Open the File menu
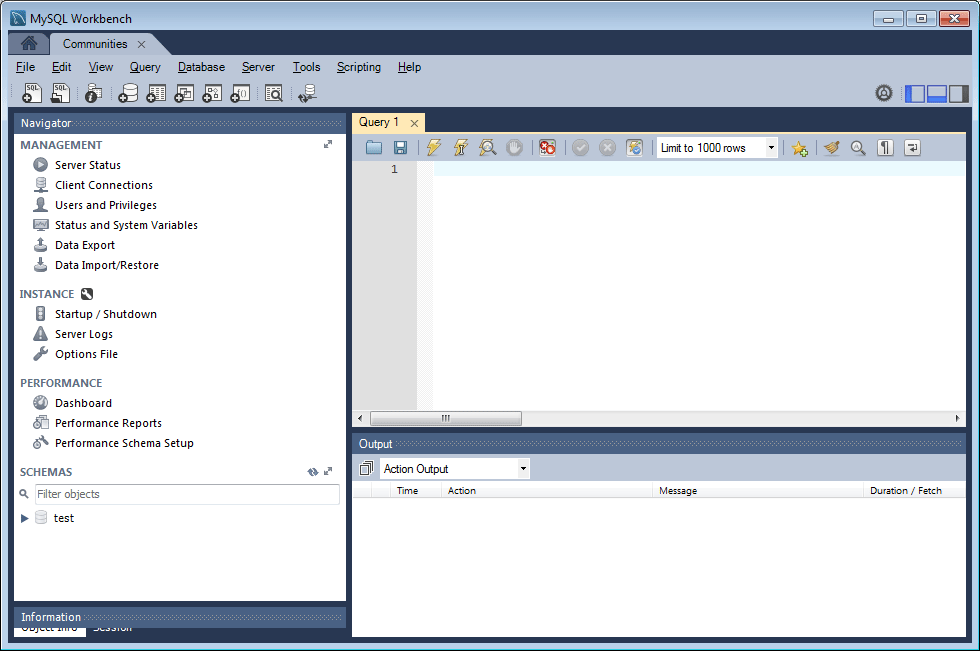This screenshot has width=980, height=651. [26, 67]
